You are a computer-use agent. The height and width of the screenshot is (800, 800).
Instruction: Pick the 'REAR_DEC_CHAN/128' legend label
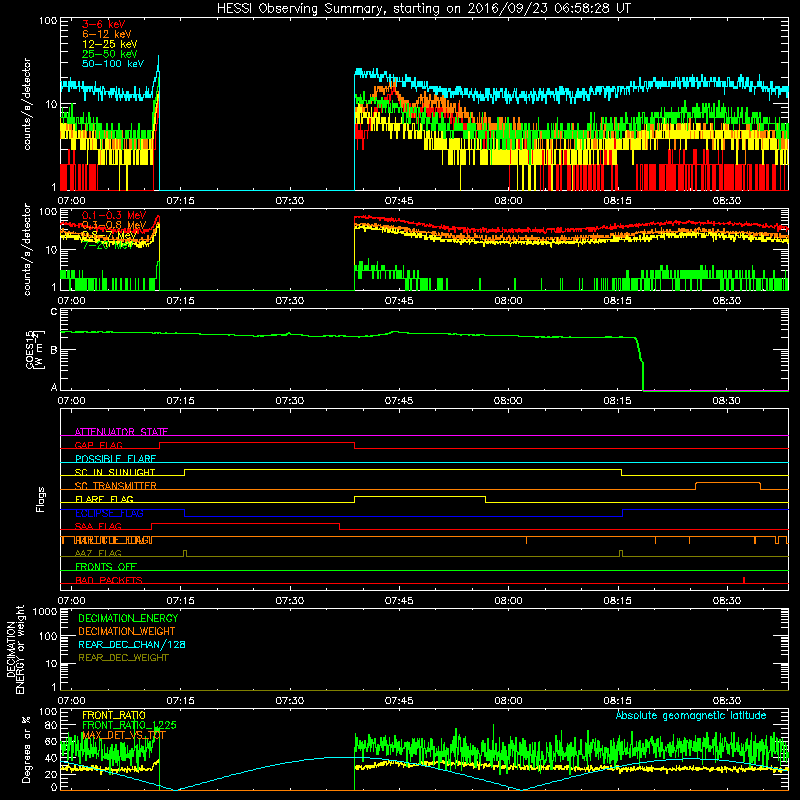[x=132, y=645]
